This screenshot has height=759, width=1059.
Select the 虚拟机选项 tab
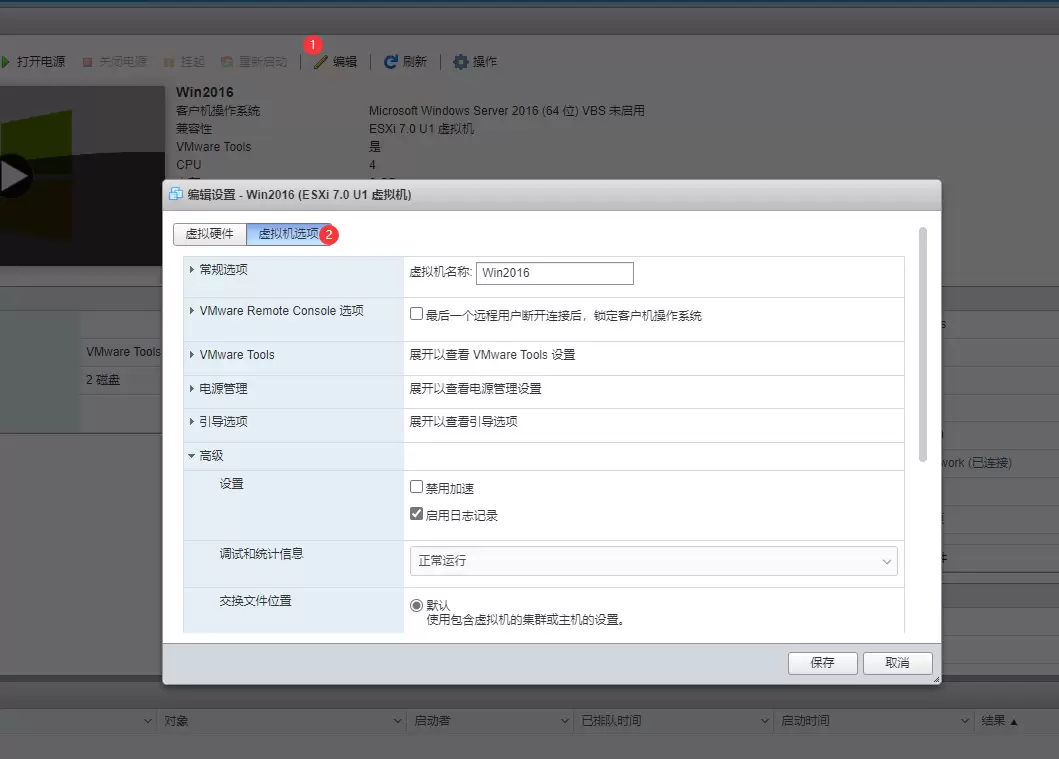288,234
